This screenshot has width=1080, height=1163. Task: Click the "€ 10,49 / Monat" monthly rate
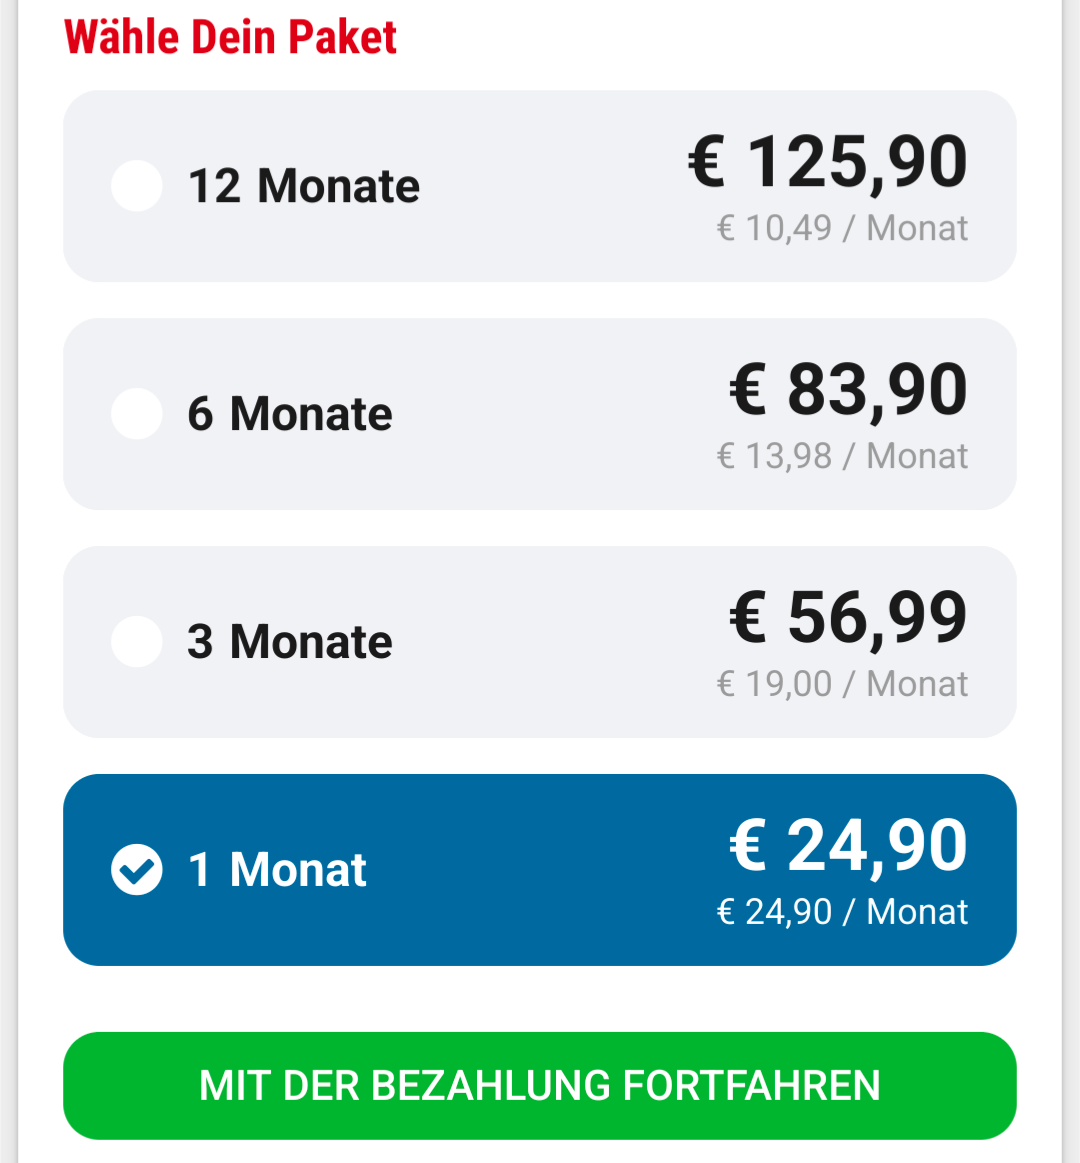(842, 228)
